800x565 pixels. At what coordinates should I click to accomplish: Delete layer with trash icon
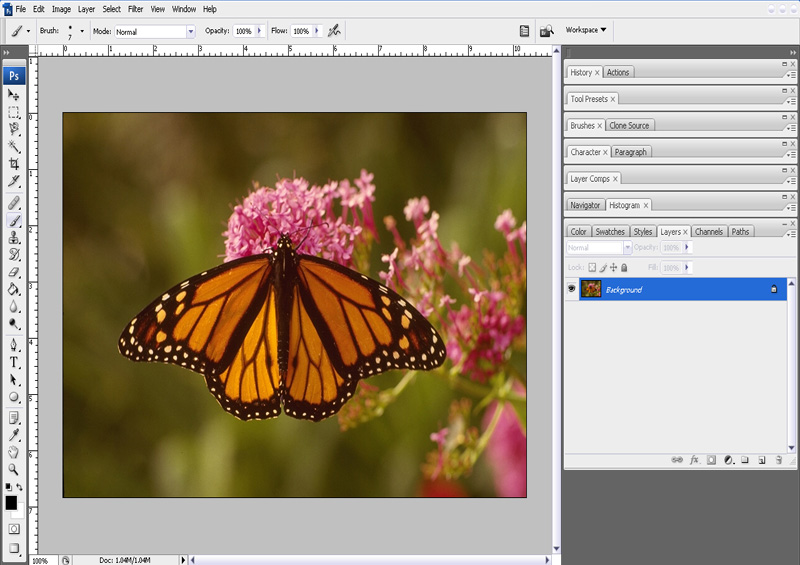tap(779, 460)
